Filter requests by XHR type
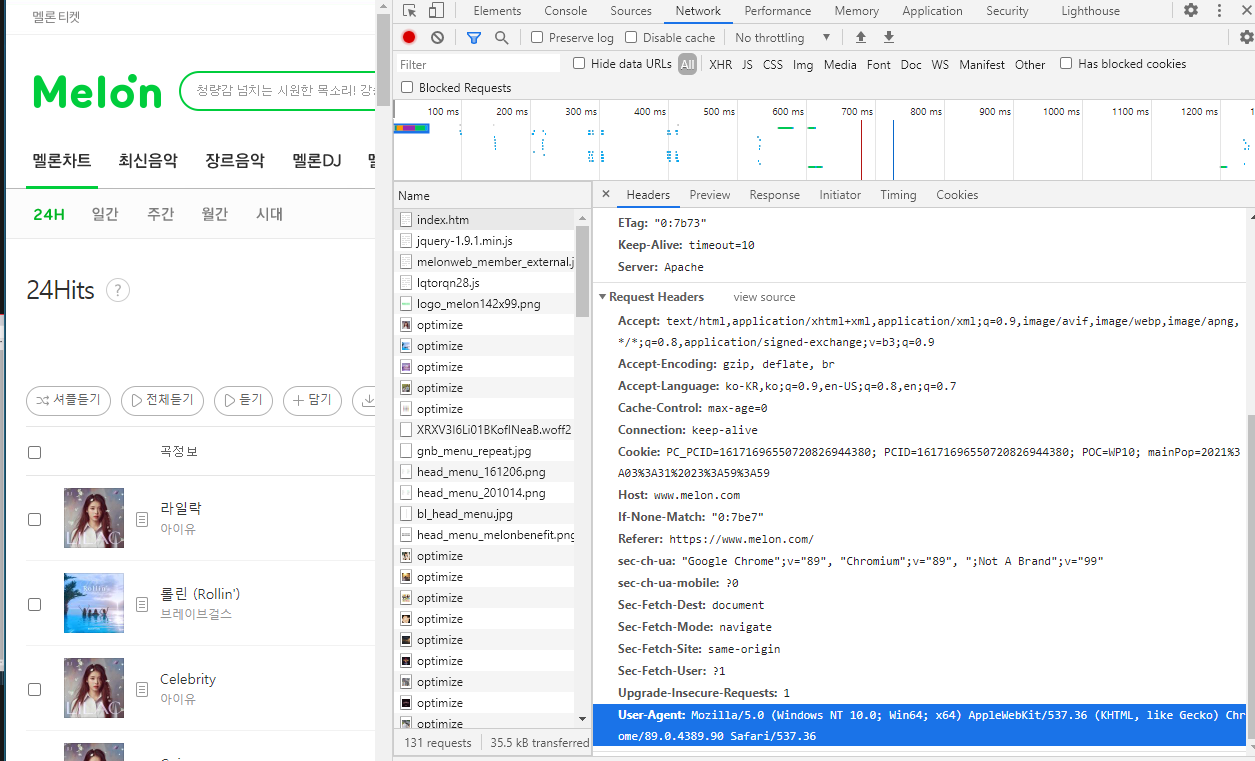The image size is (1255, 761). 720,64
